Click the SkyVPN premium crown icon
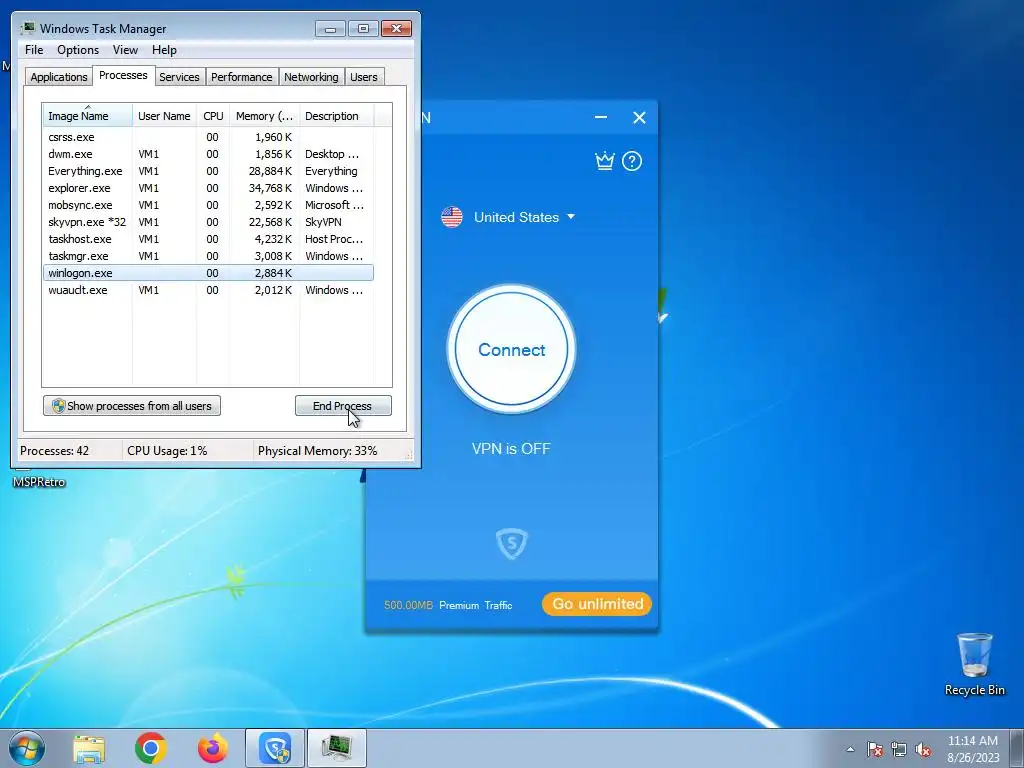Image resolution: width=1024 pixels, height=768 pixels. [605, 161]
